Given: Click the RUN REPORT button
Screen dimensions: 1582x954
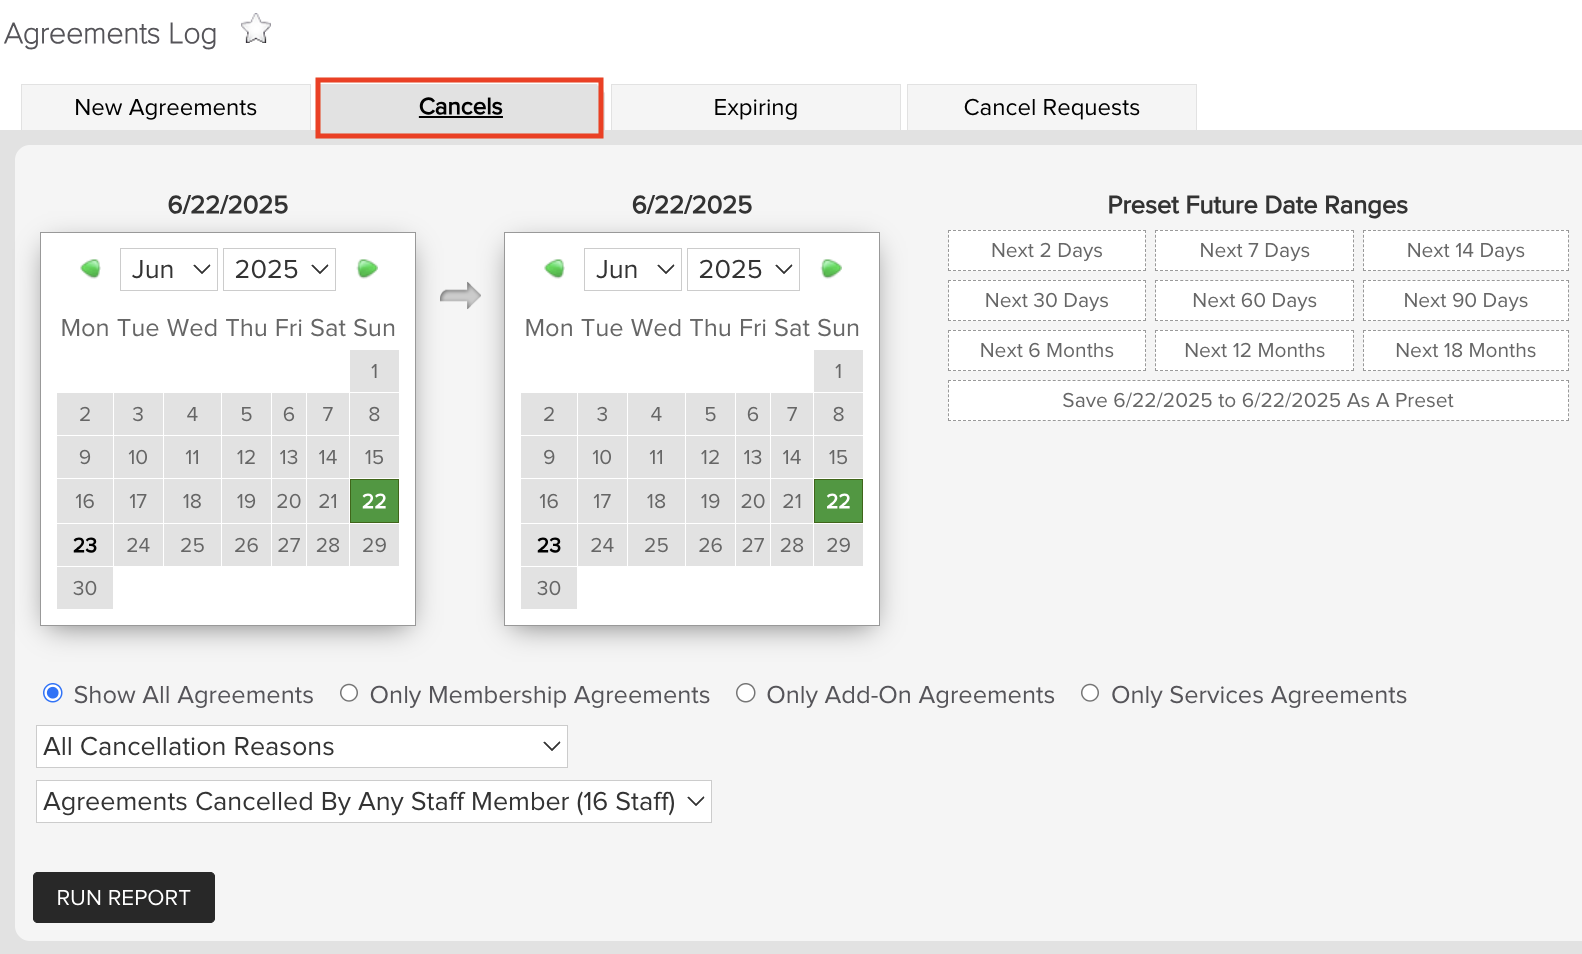Looking at the screenshot, I should pos(124,897).
